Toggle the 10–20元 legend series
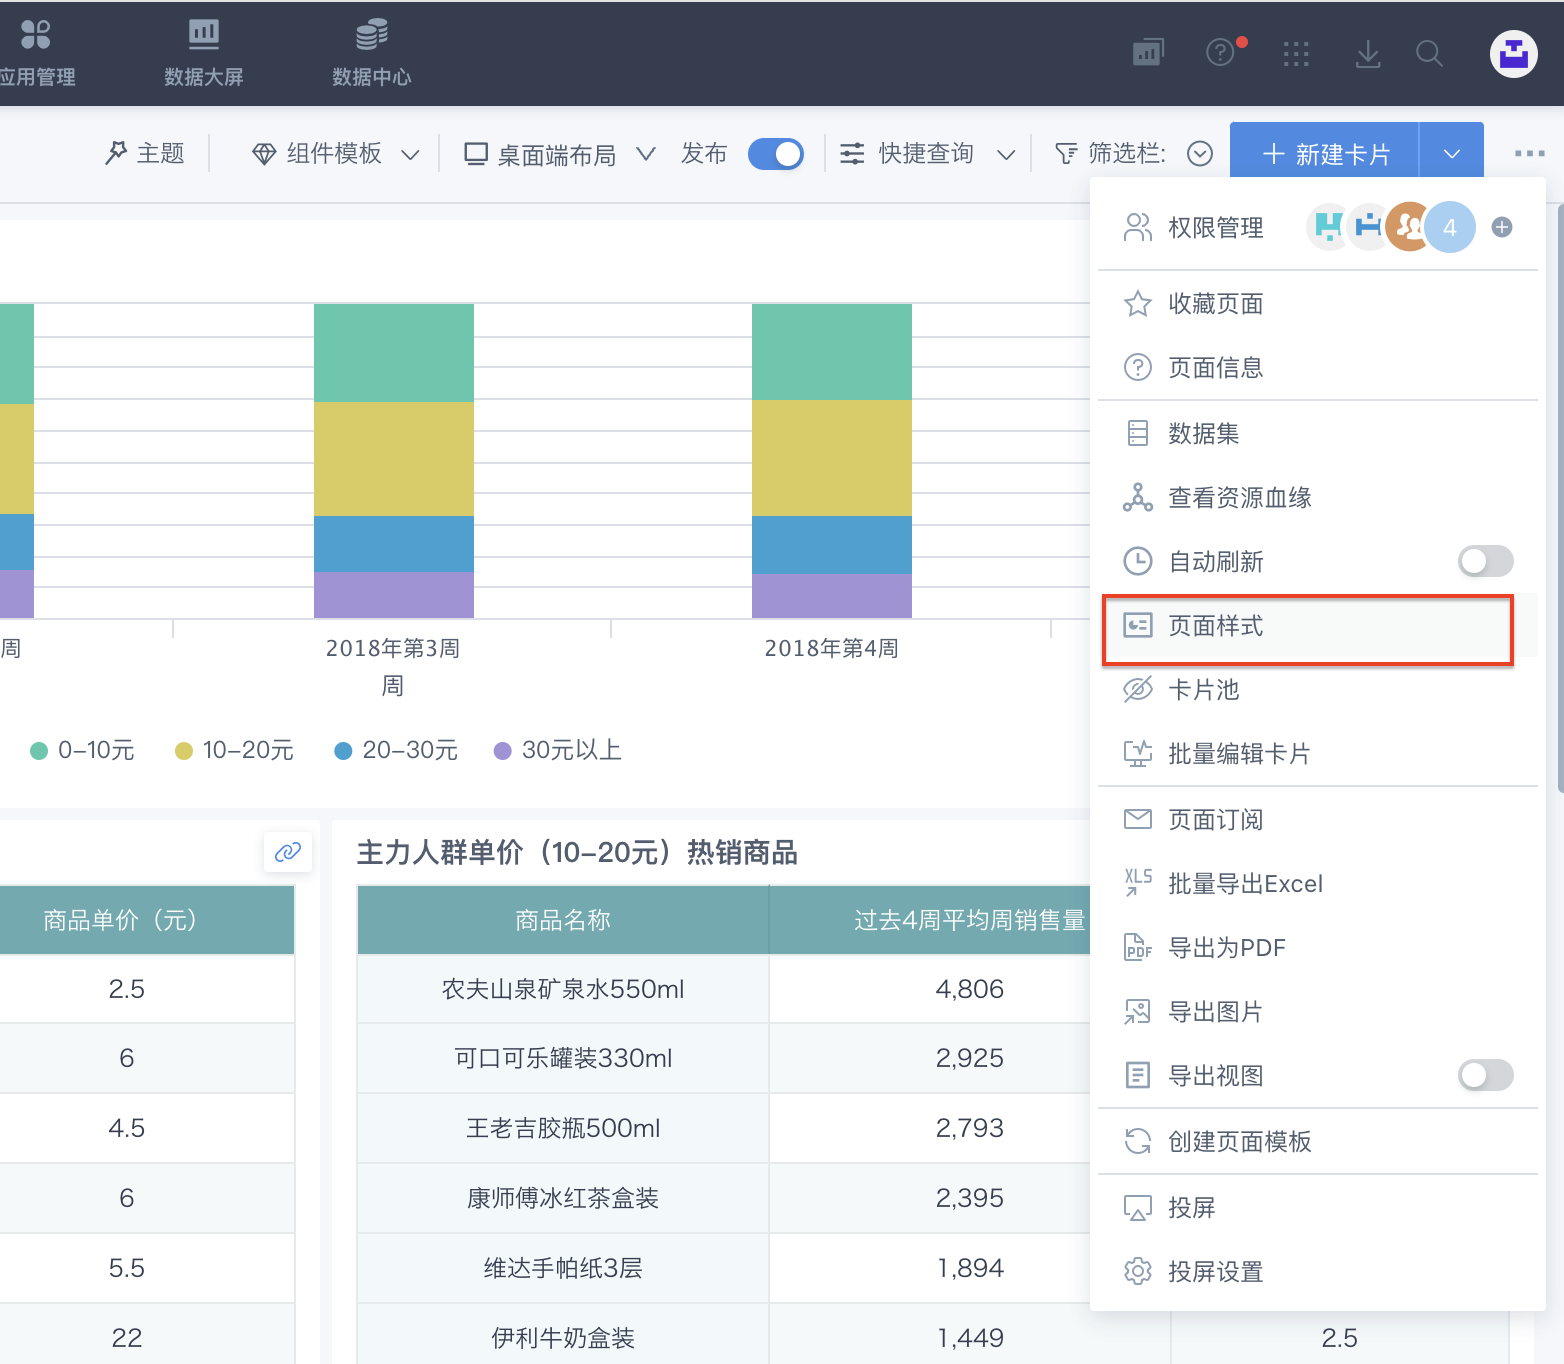Image resolution: width=1564 pixels, height=1364 pixels. tap(234, 750)
